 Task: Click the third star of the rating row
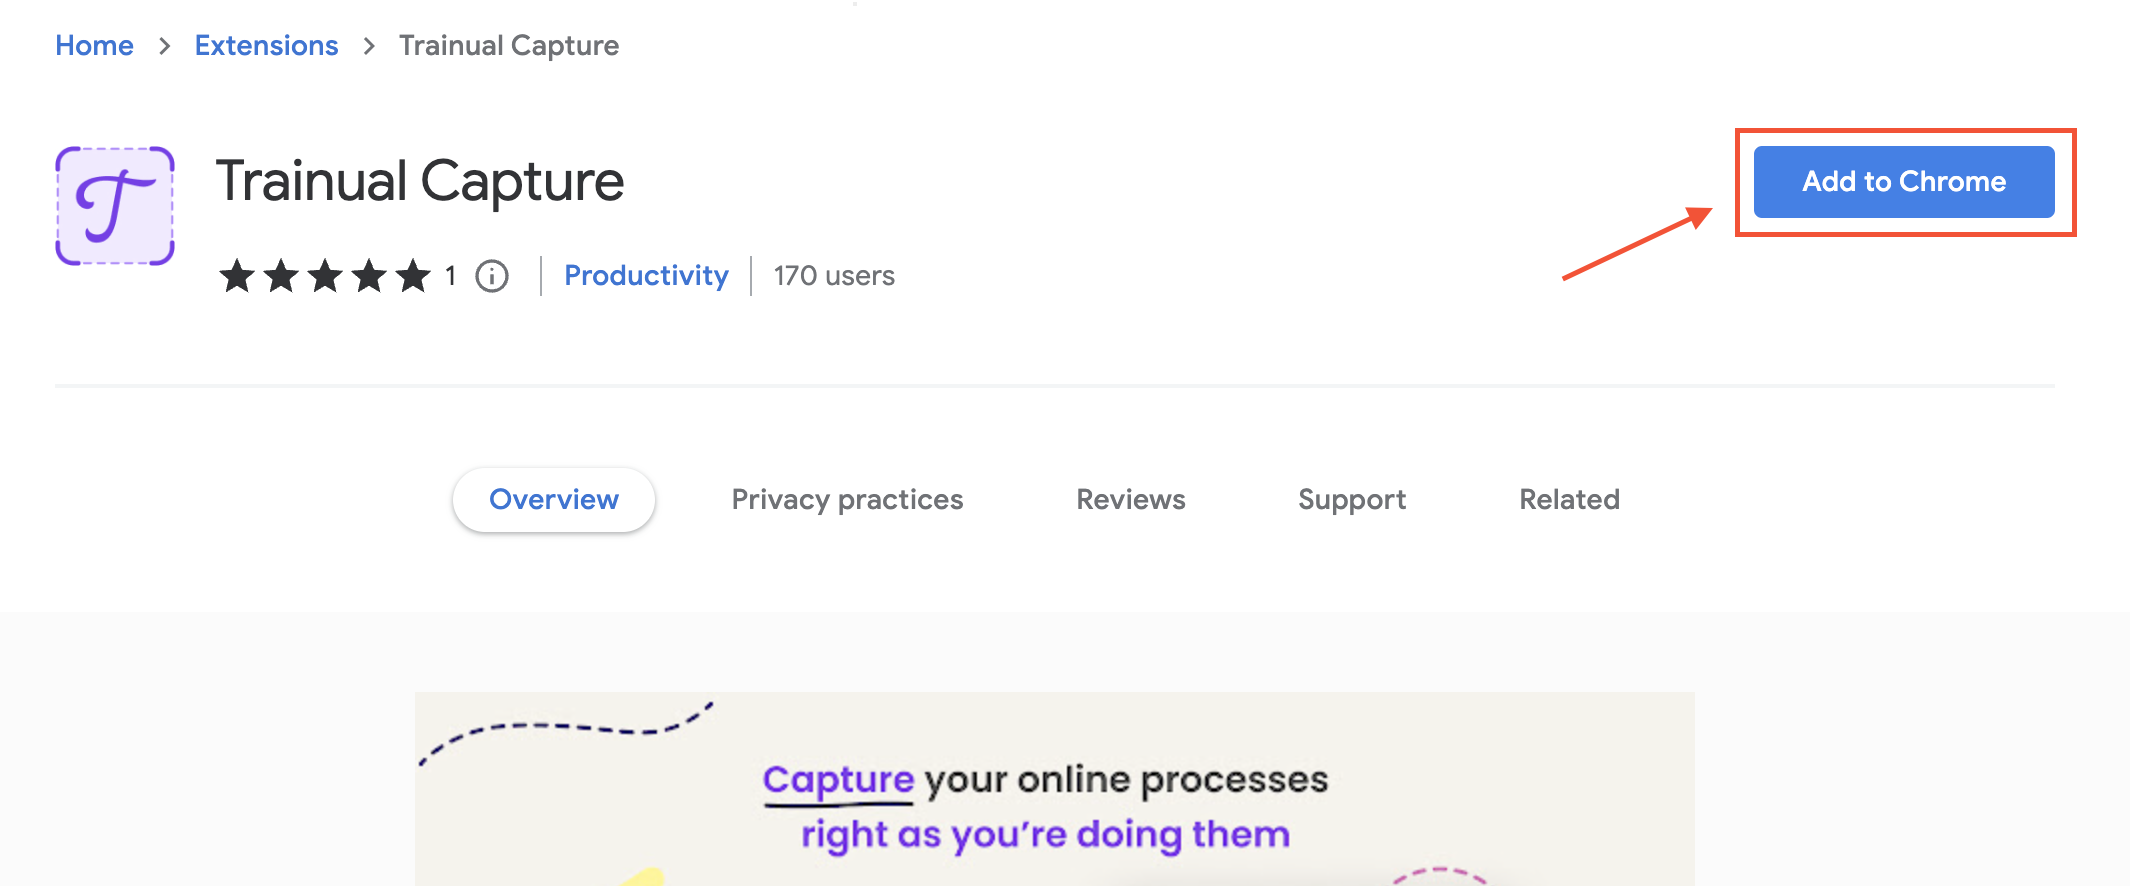click(324, 277)
